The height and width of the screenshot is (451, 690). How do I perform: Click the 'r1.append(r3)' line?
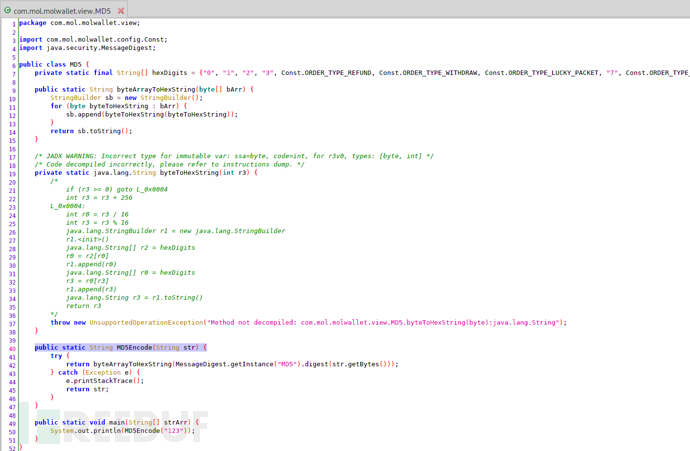[x=91, y=289]
